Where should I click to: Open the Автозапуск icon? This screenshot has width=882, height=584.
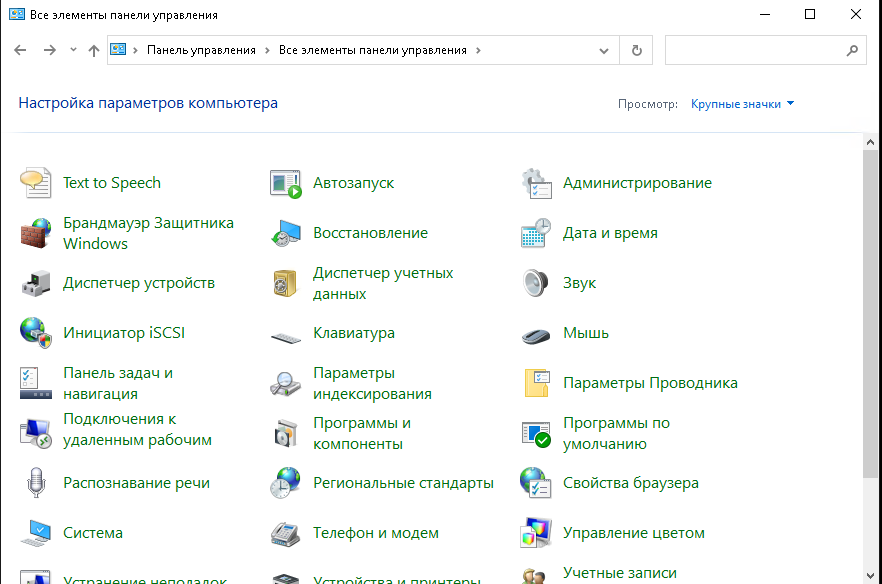tap(286, 183)
